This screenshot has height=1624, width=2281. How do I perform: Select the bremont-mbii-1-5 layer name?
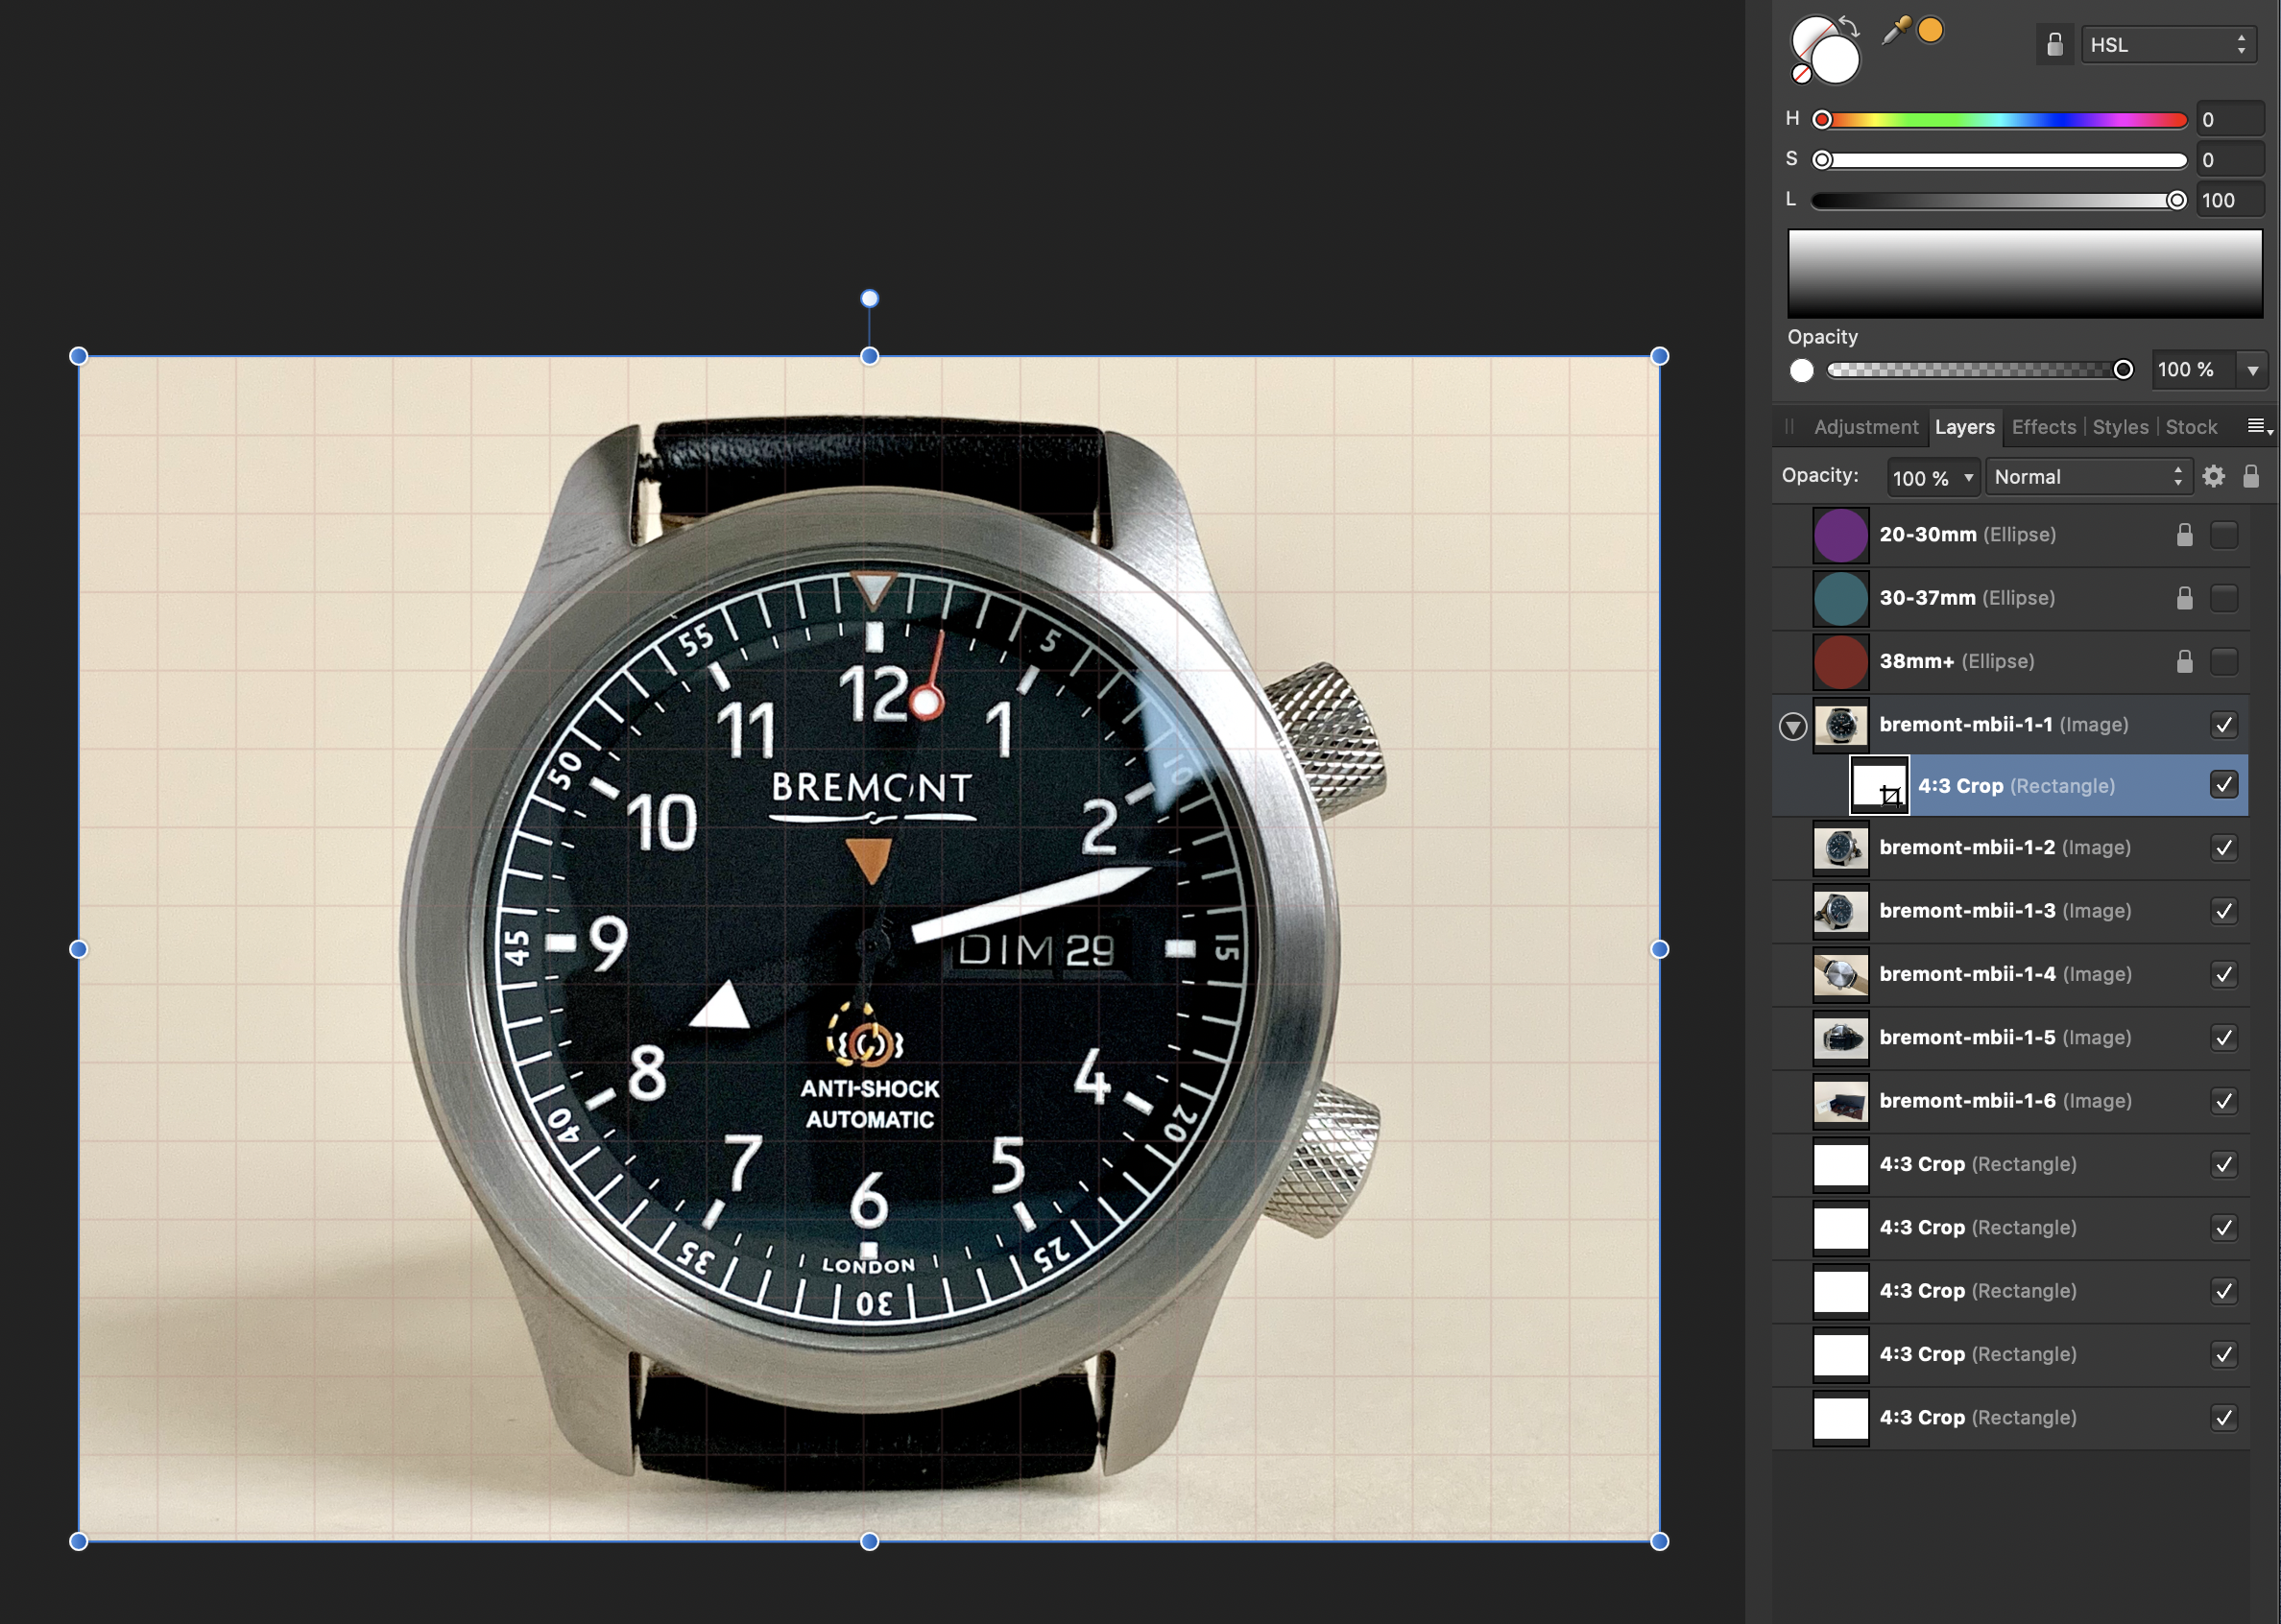tap(1966, 1038)
